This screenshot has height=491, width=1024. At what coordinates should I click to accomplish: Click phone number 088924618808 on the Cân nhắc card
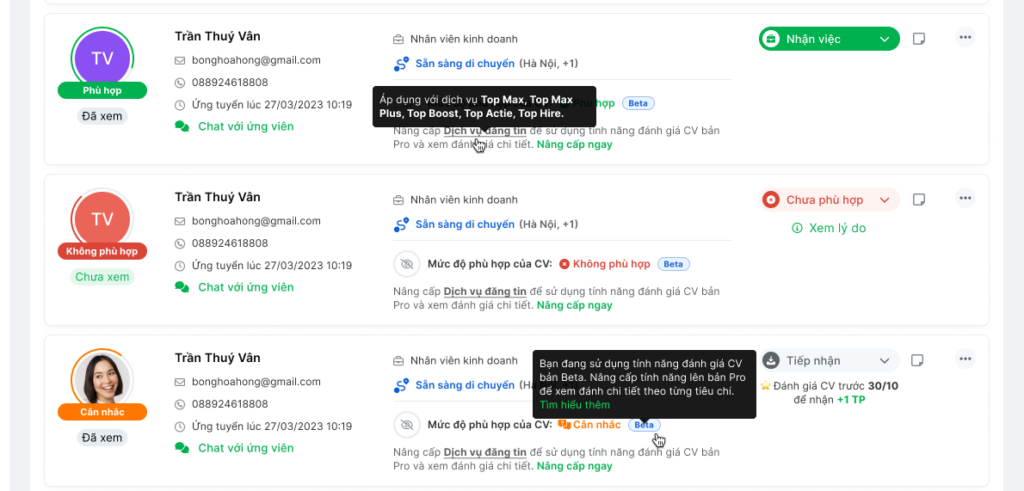click(x=230, y=404)
